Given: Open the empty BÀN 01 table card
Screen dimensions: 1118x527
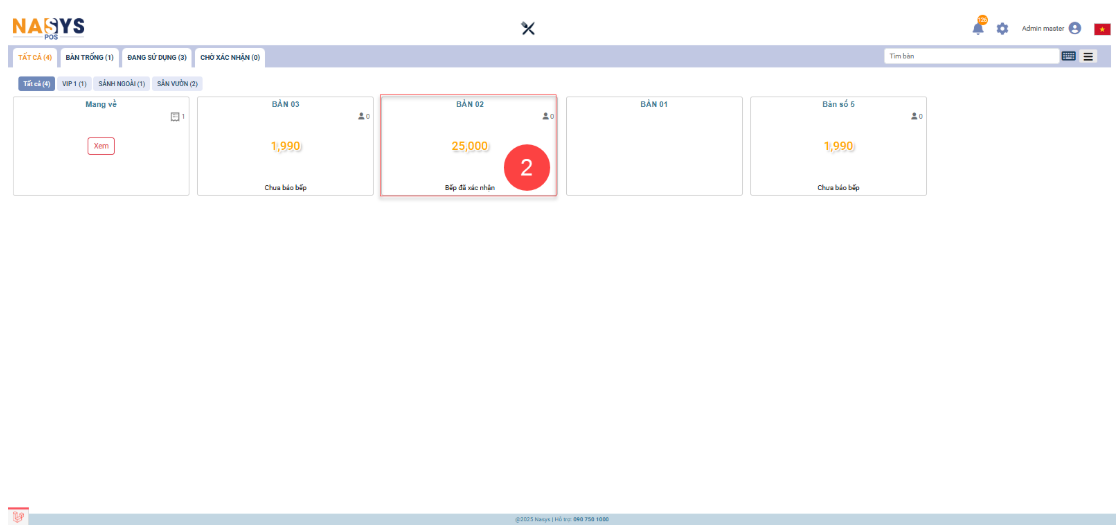Looking at the screenshot, I should coord(654,147).
